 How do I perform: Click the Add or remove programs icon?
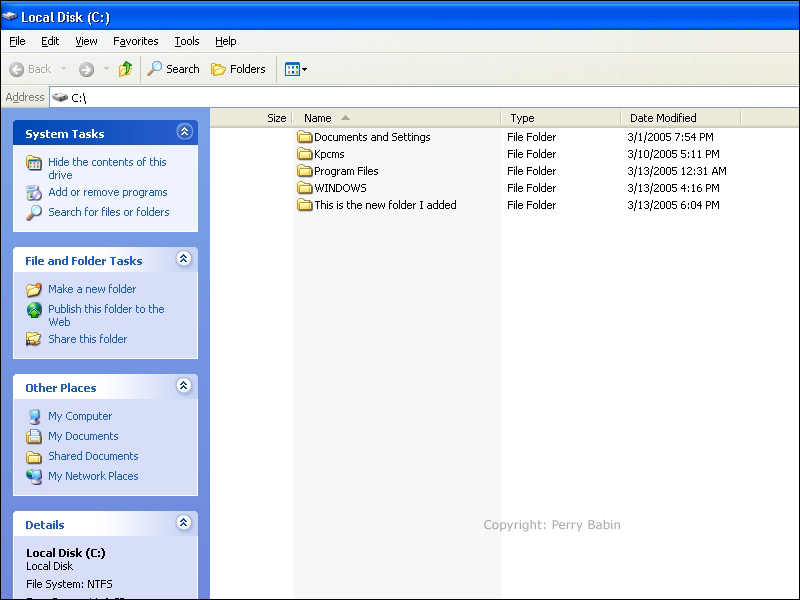click(x=34, y=192)
